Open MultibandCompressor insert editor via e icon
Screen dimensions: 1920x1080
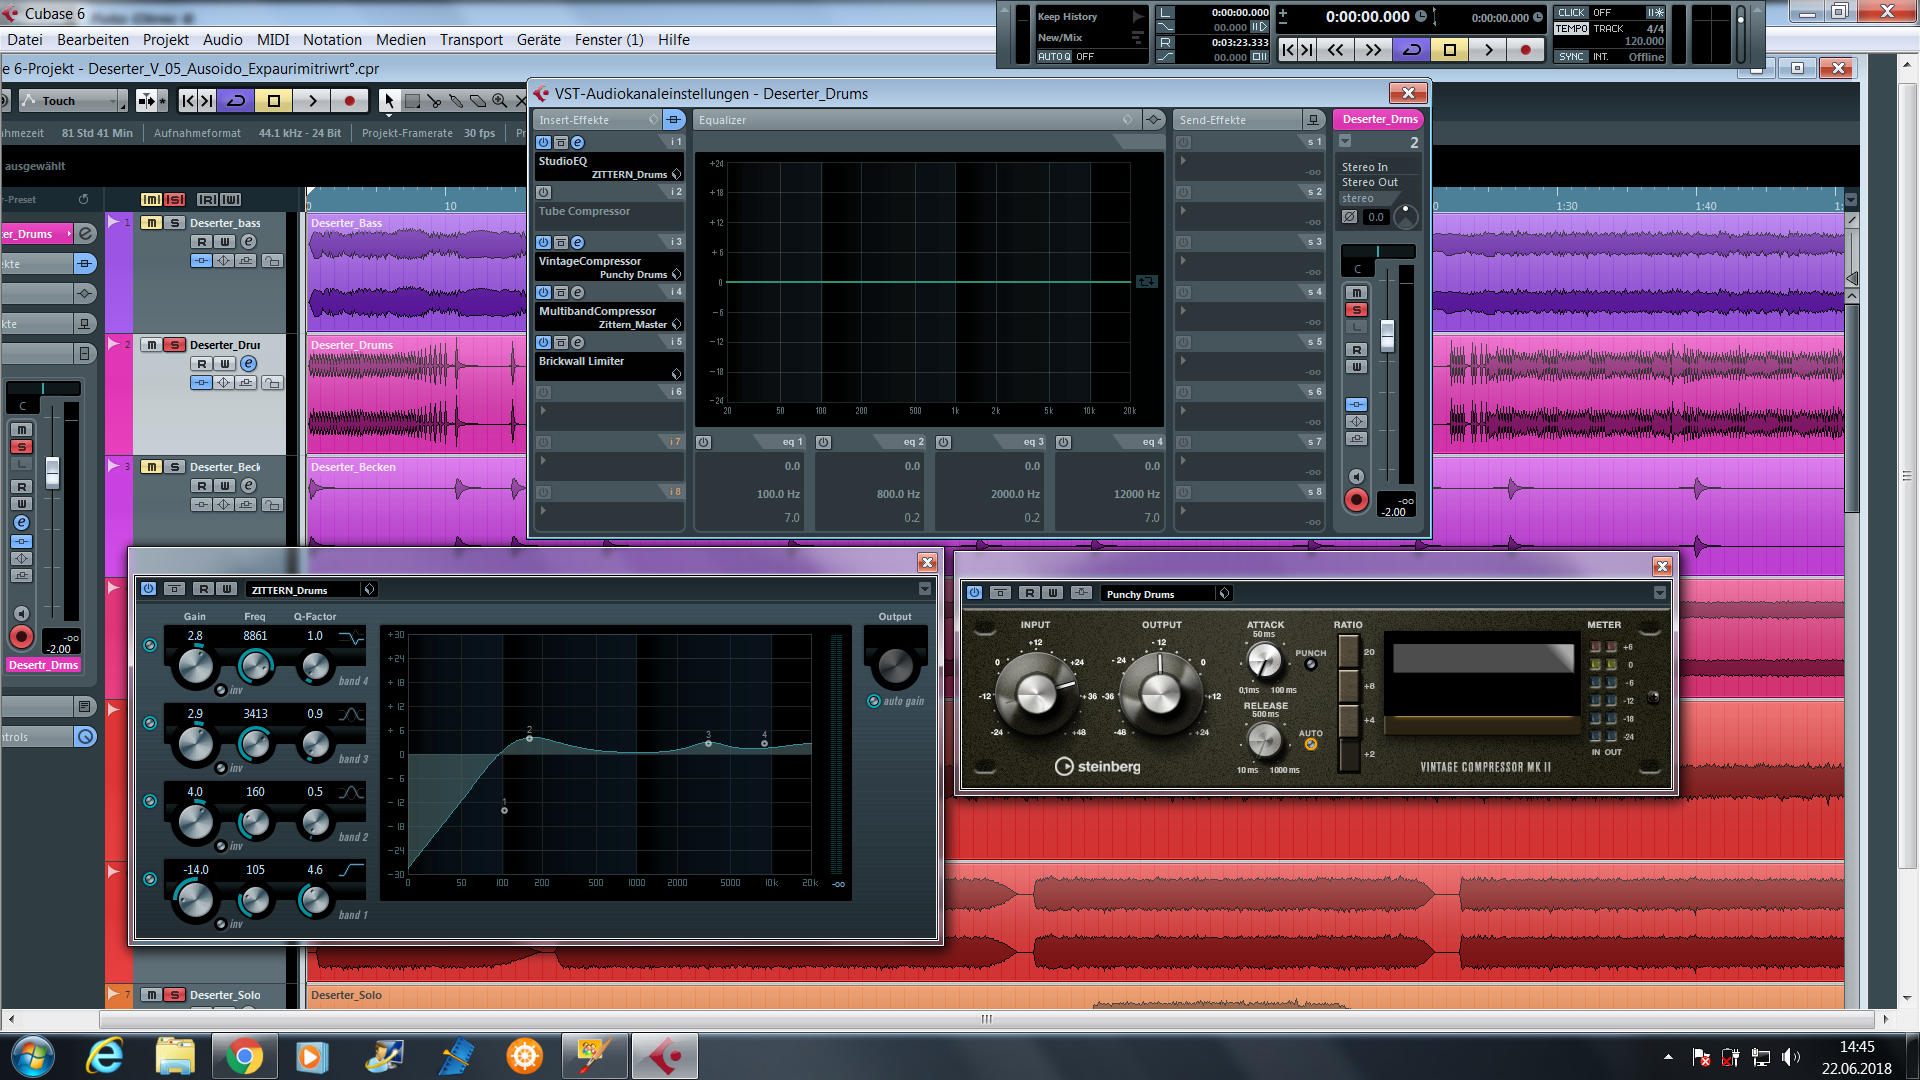[x=577, y=292]
